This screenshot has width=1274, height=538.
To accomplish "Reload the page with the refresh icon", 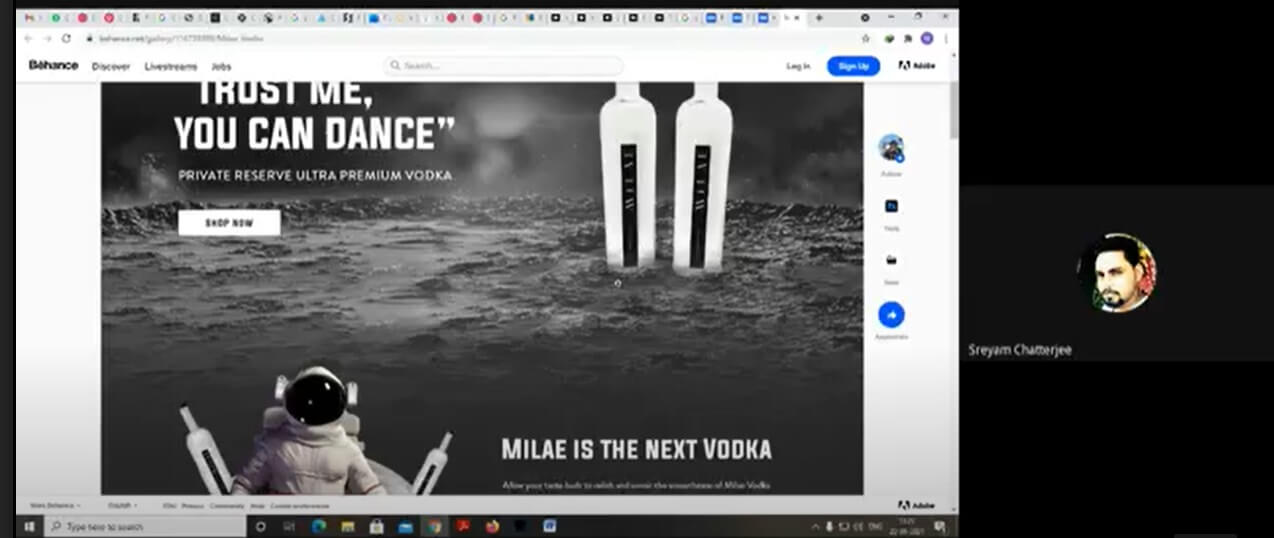I will (x=67, y=38).
